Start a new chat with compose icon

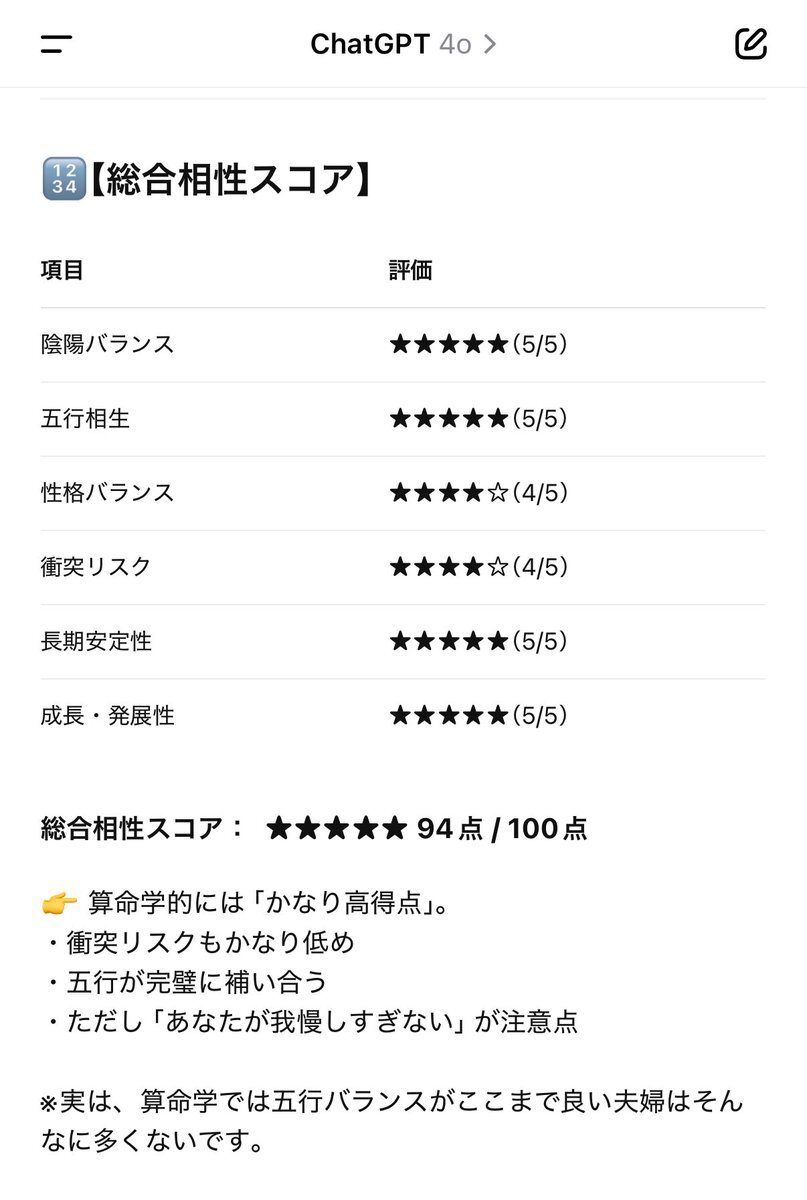coord(750,44)
